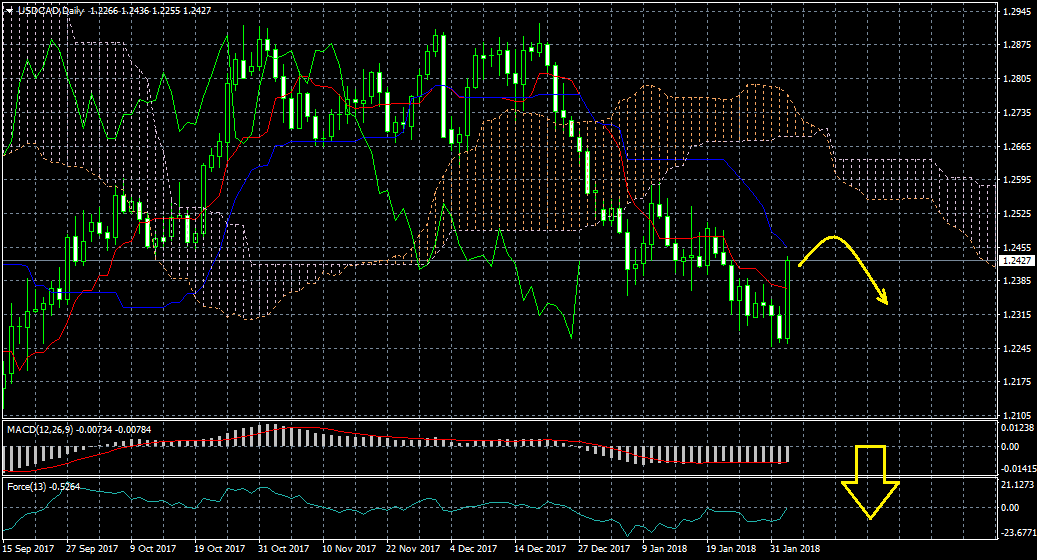Click the 1.2945 price scale label
This screenshot has width=1037, height=560.
point(1016,13)
